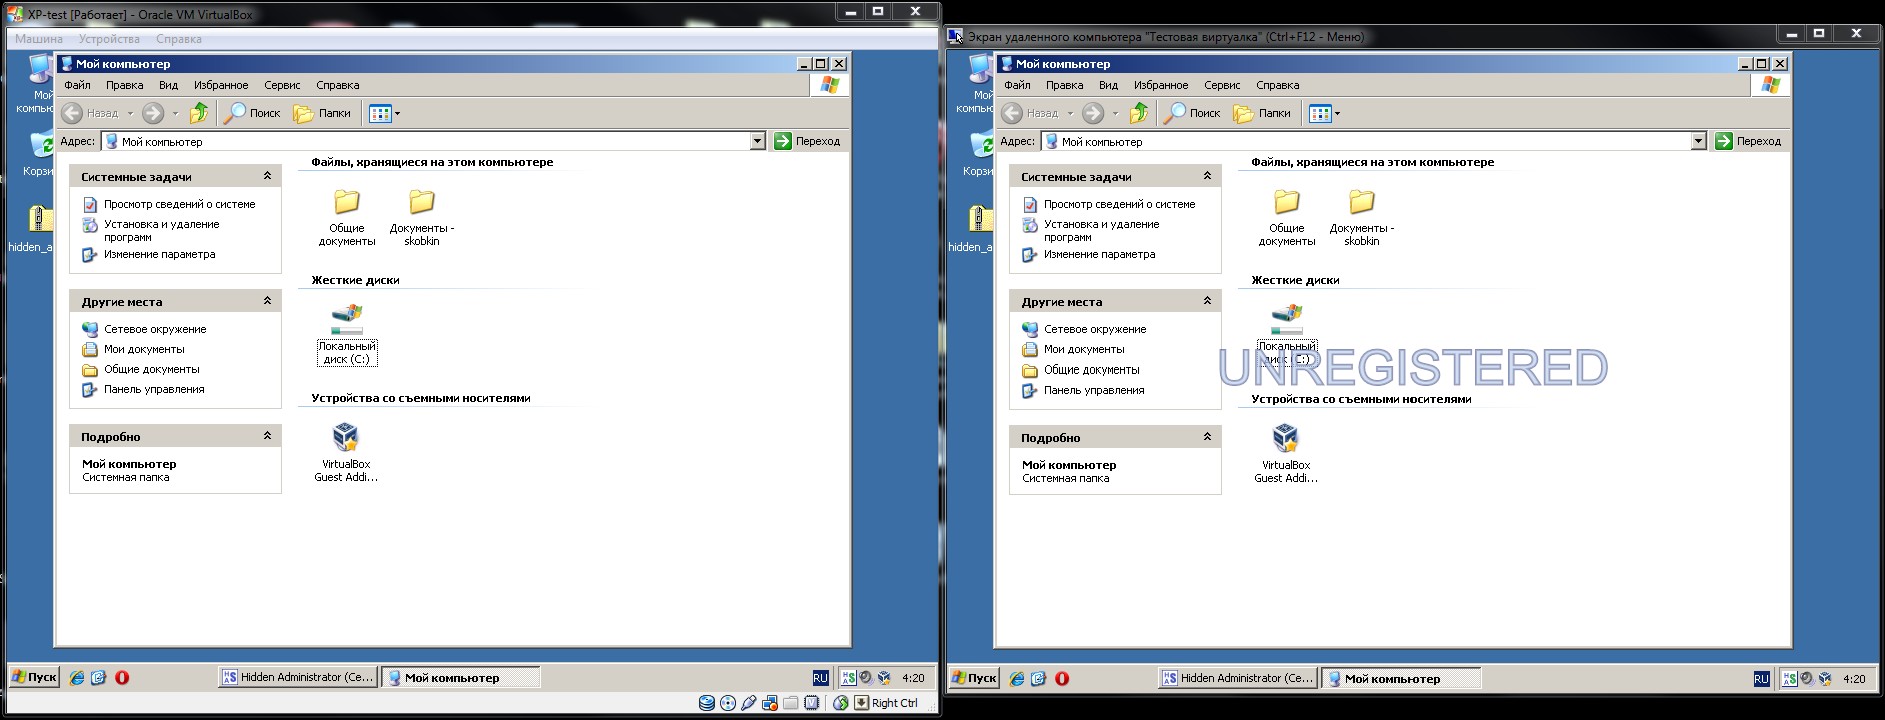Collapse the Другие места panel in the remote screen window
This screenshot has height=720, width=1885.
point(1207,301)
